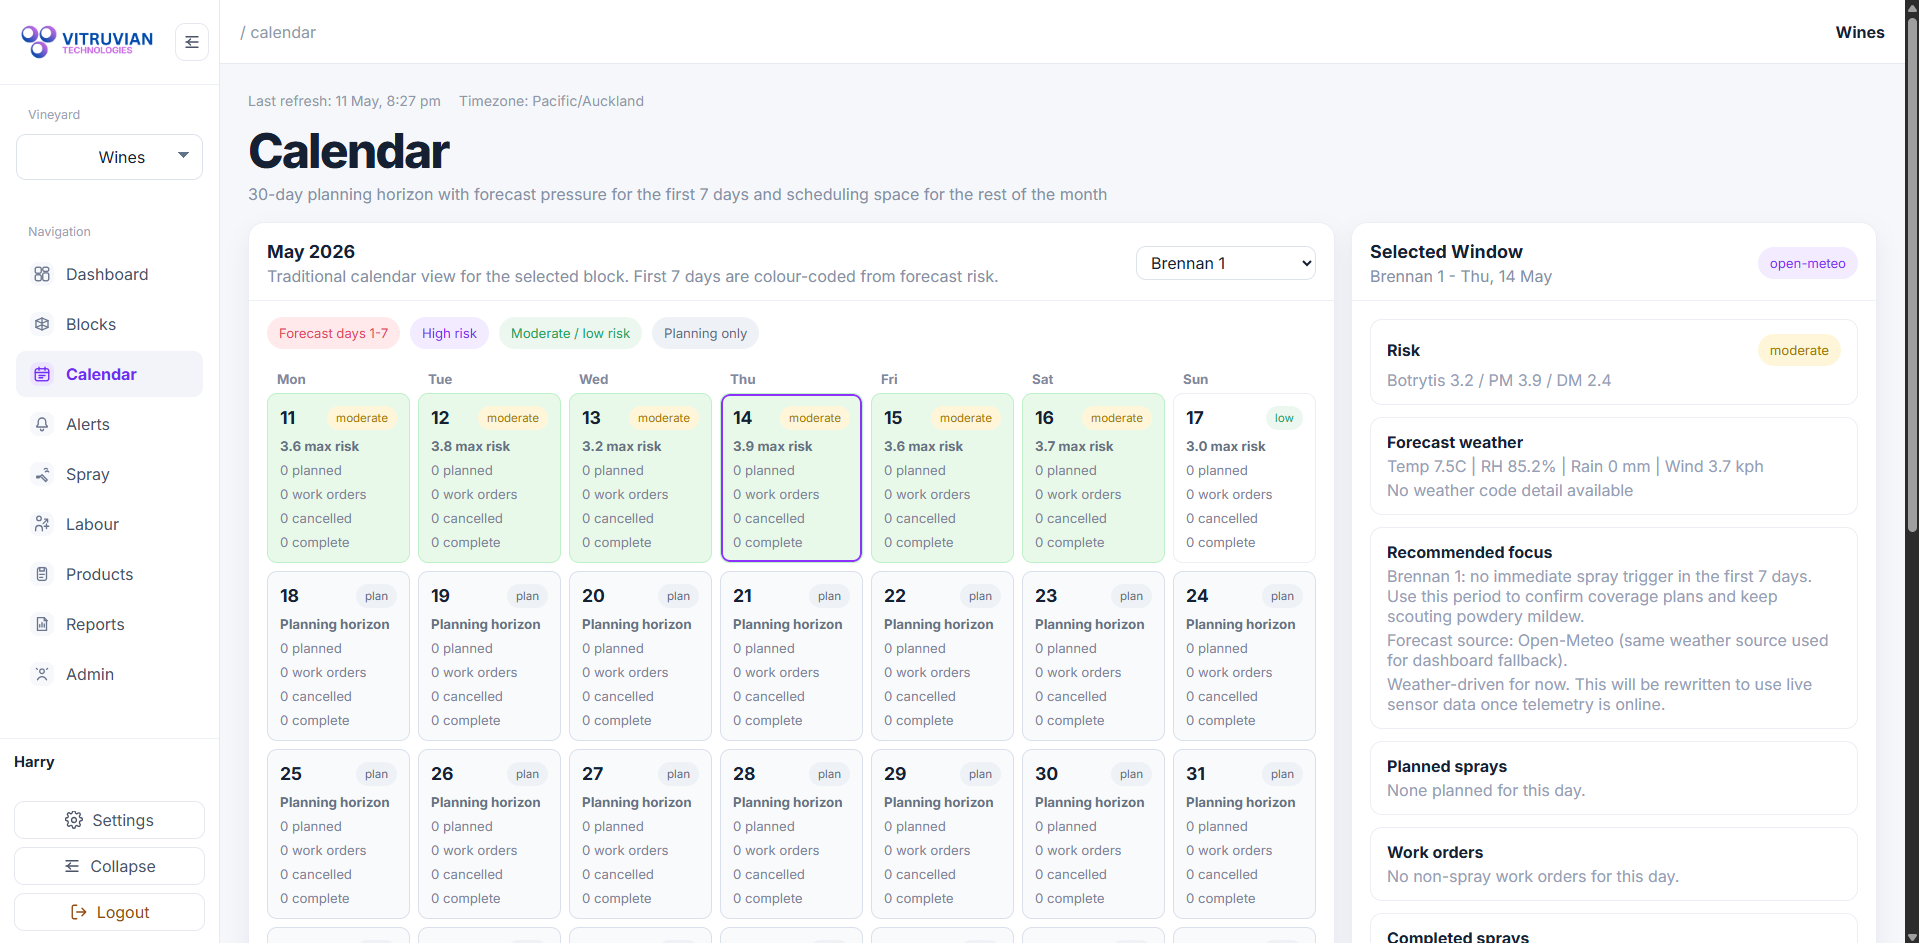Screen dimensions: 1919x943
Task: Click the Blocks cube icon
Action: pos(42,324)
